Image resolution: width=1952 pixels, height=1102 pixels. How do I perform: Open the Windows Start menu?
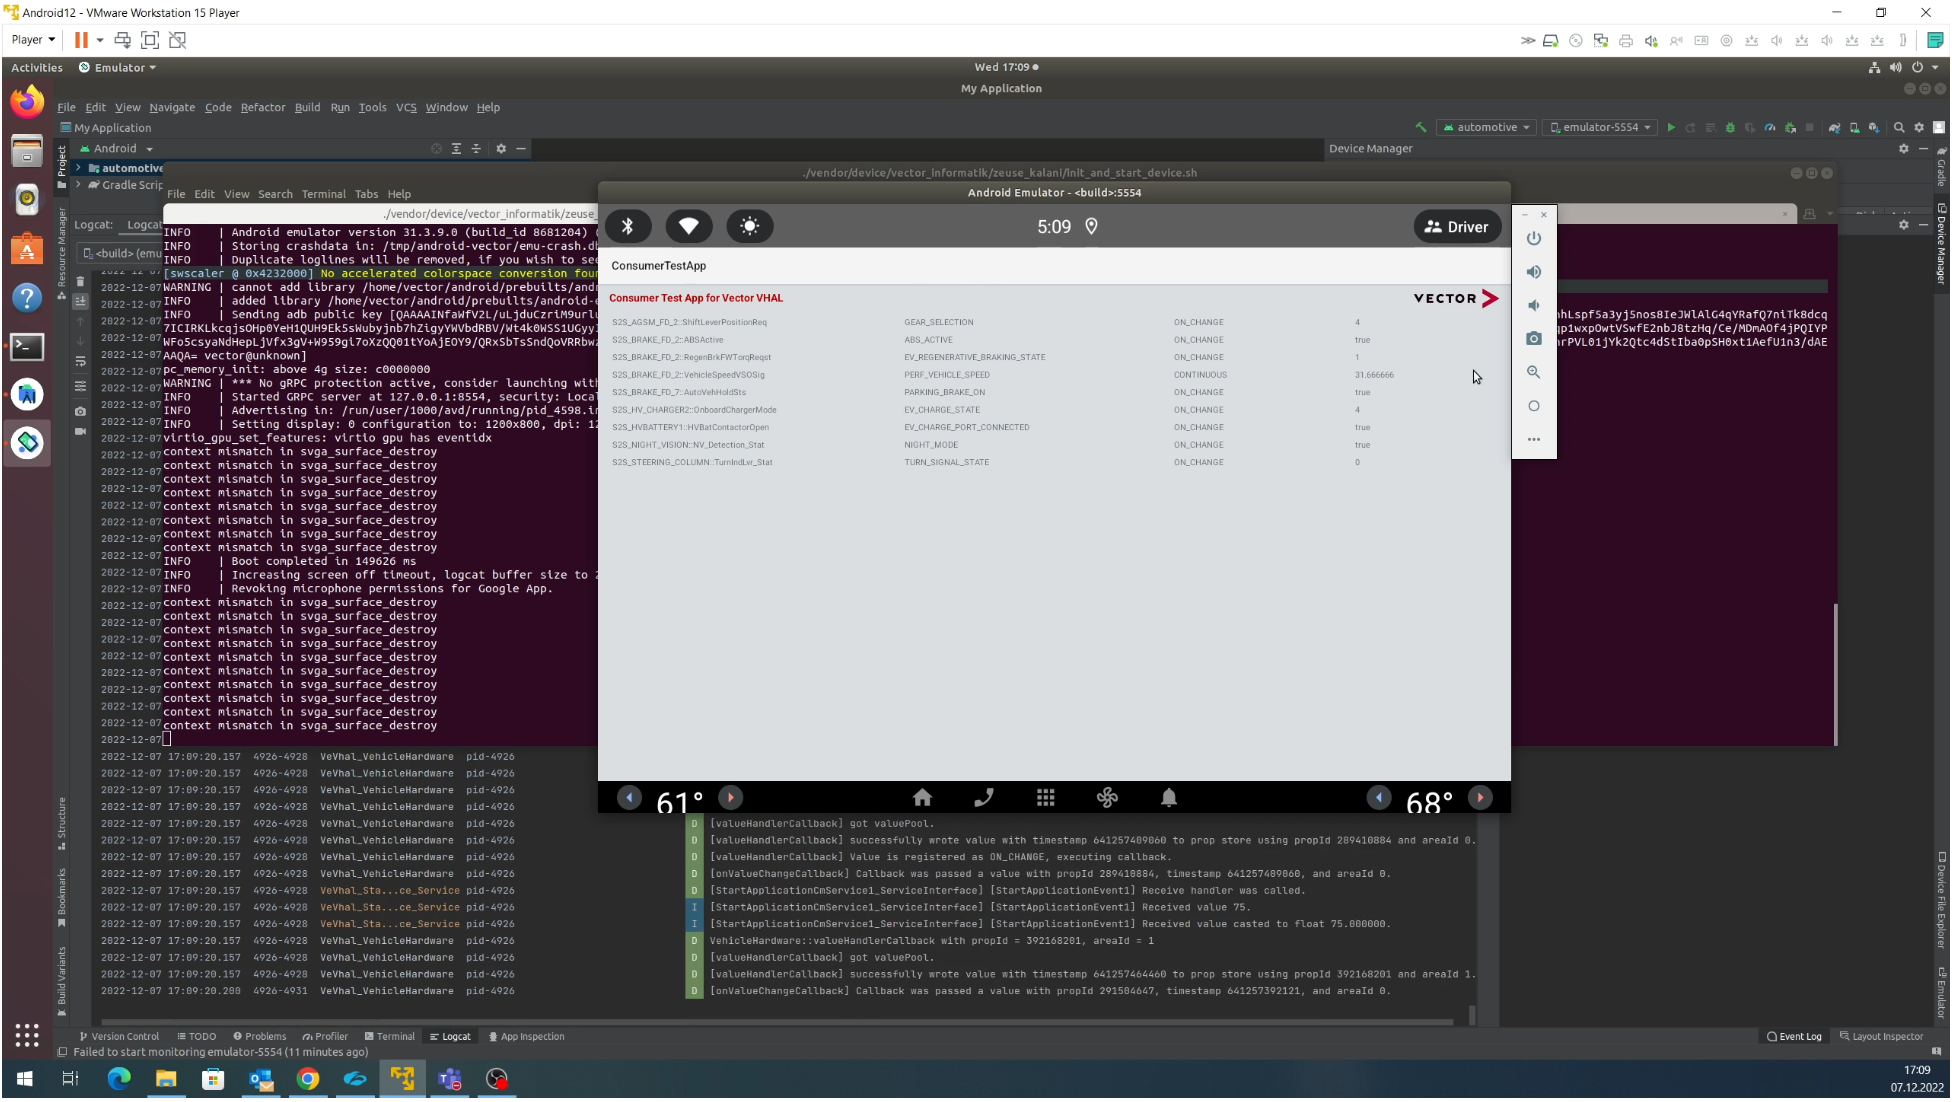(24, 1078)
